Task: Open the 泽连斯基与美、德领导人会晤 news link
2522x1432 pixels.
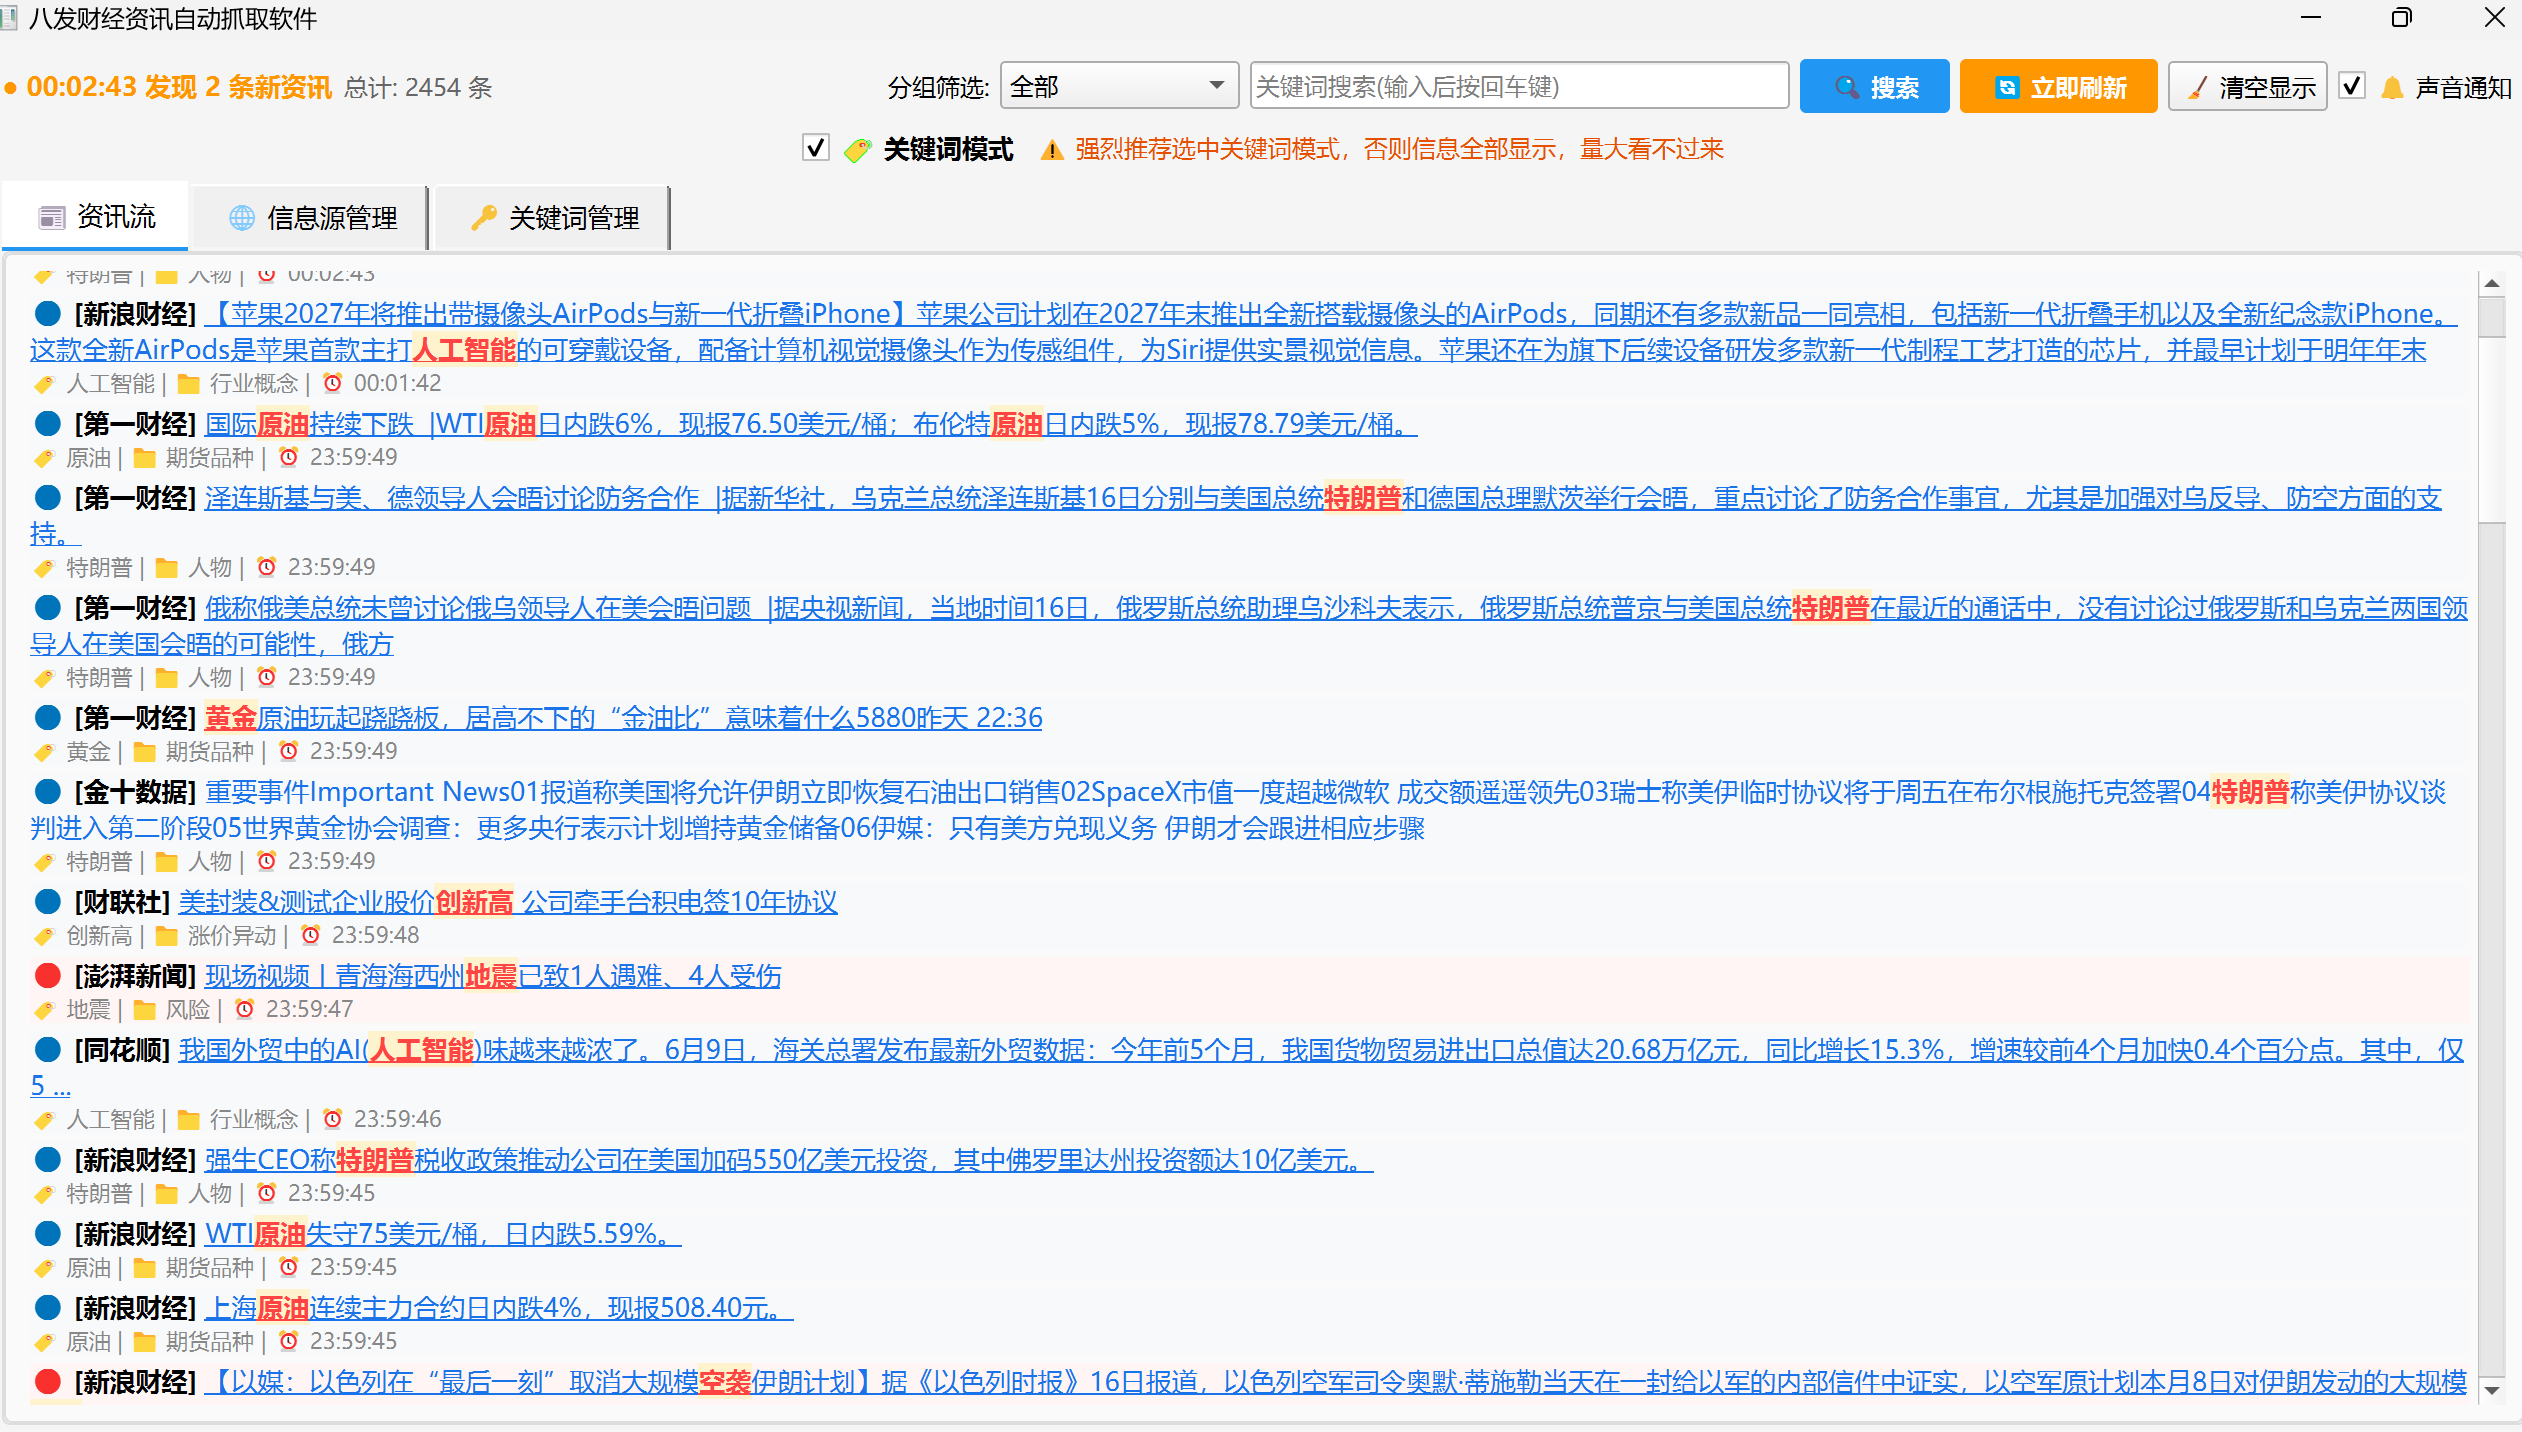Action: [x=1236, y=516]
